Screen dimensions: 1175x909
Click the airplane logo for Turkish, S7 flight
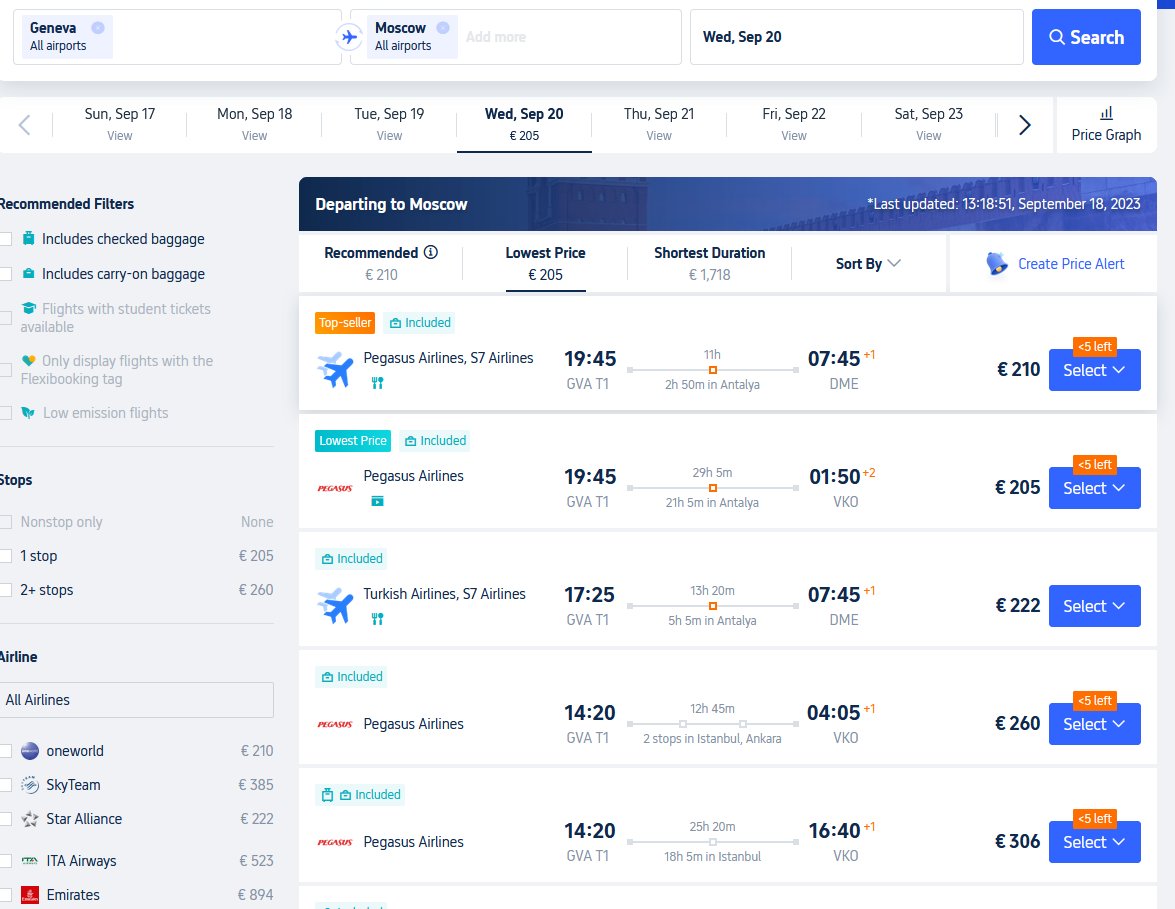pos(334,606)
